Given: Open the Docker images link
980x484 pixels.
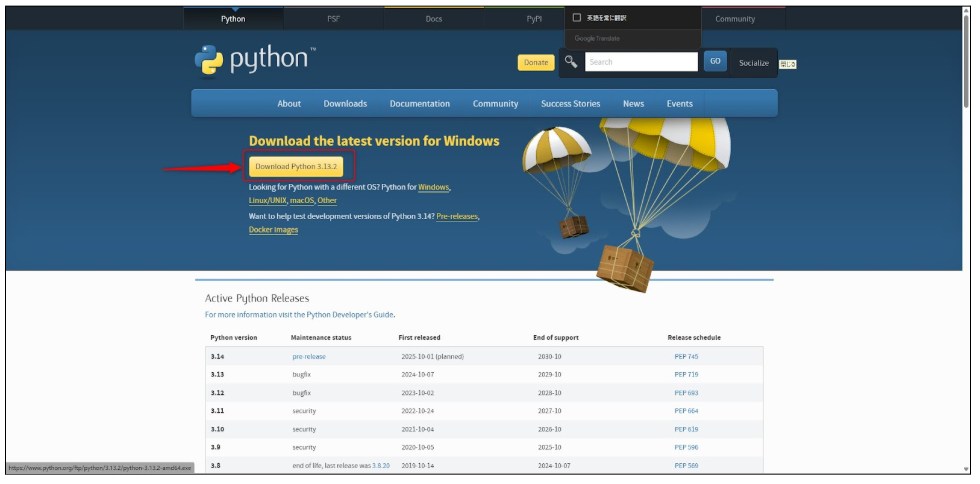Looking at the screenshot, I should click(273, 229).
